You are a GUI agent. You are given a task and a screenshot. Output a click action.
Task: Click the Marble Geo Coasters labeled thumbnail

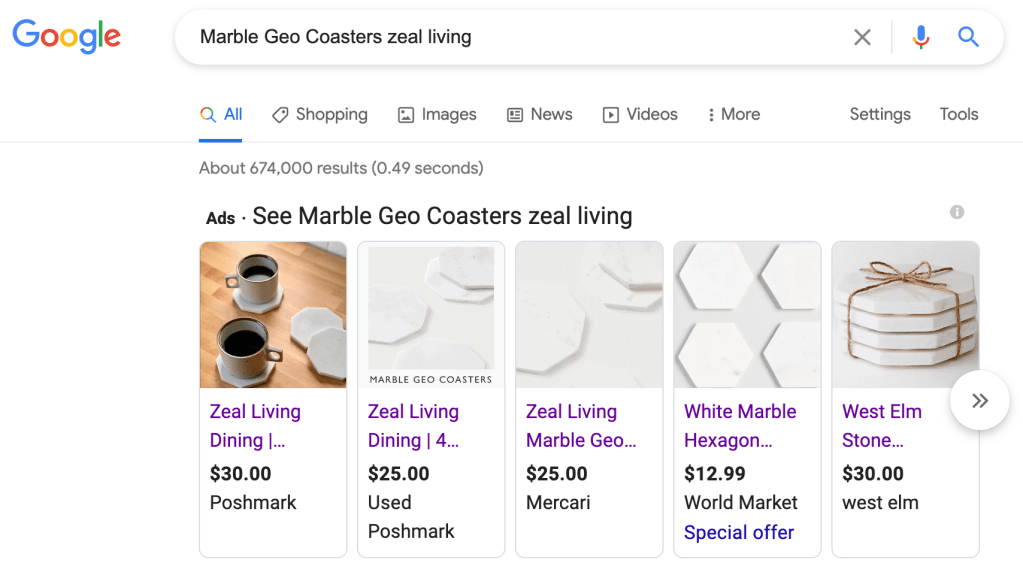click(431, 315)
